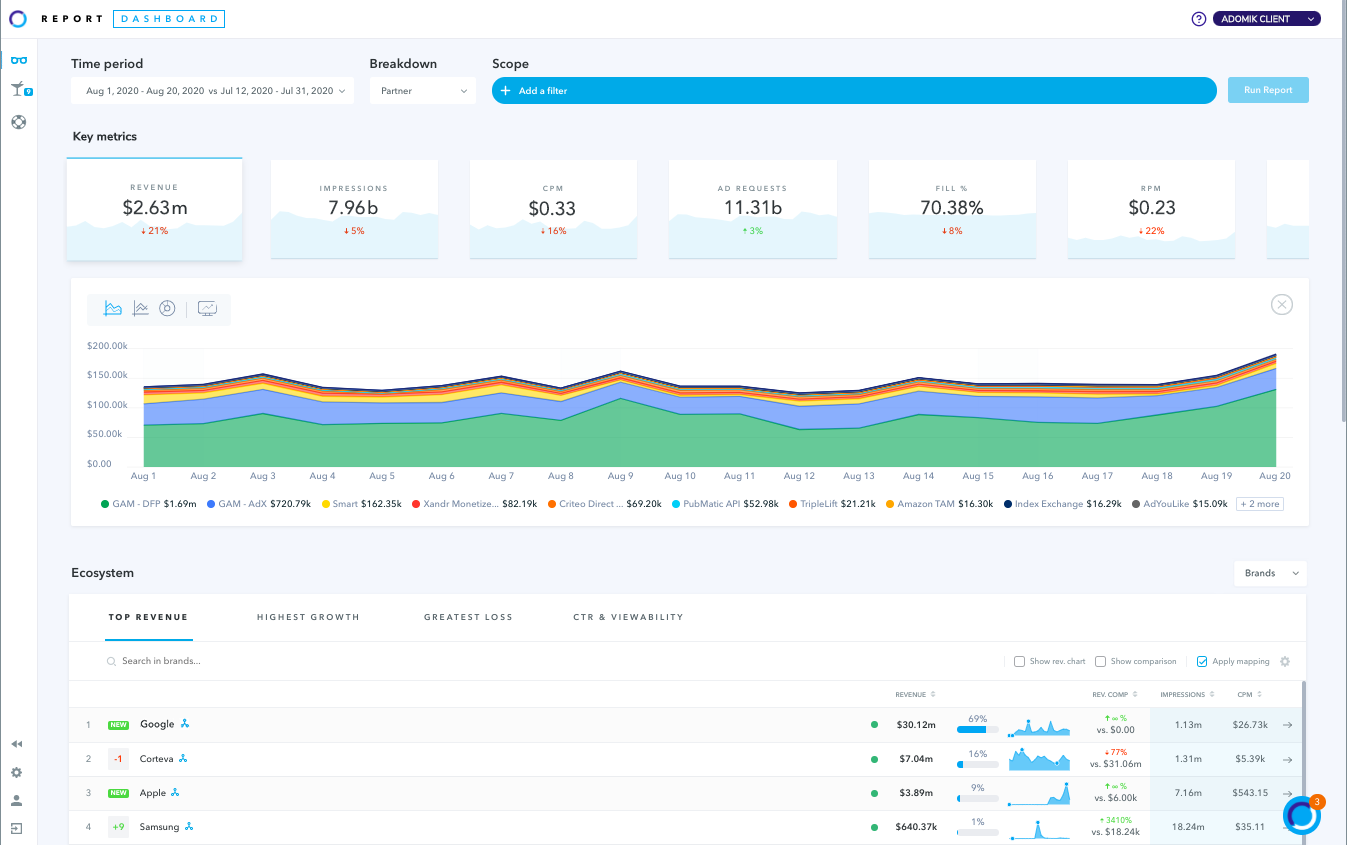Sort table by Revenue column
This screenshot has width=1347, height=845.
(x=915, y=694)
